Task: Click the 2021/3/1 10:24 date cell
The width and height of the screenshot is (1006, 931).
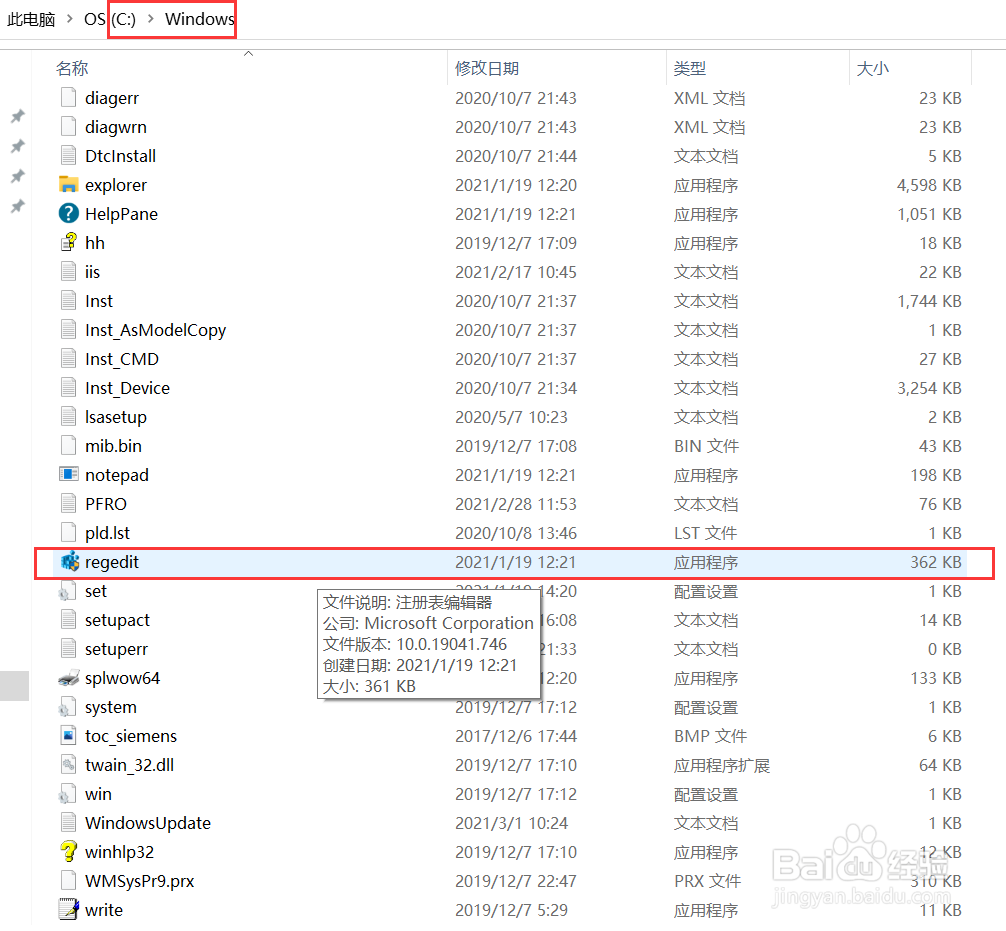Action: click(x=511, y=823)
